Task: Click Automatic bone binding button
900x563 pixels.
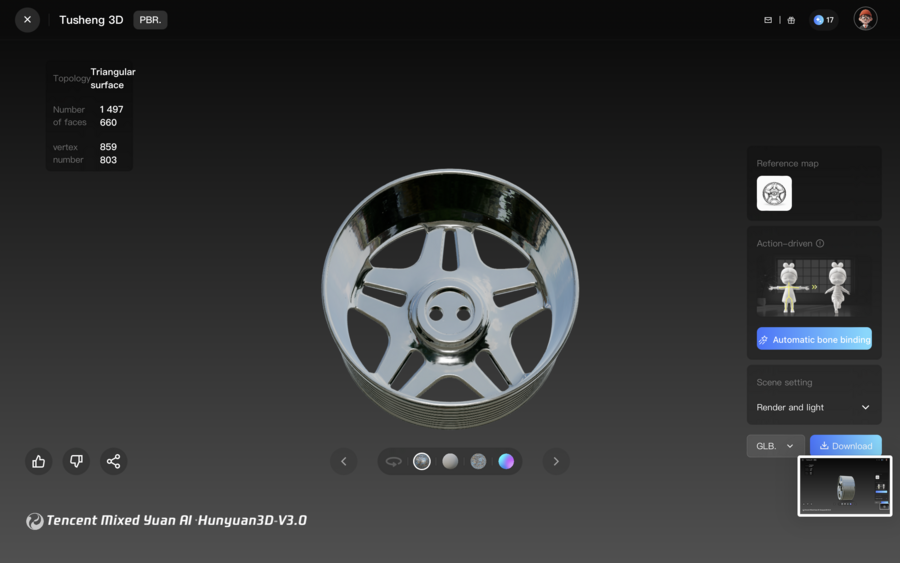Action: (x=814, y=339)
